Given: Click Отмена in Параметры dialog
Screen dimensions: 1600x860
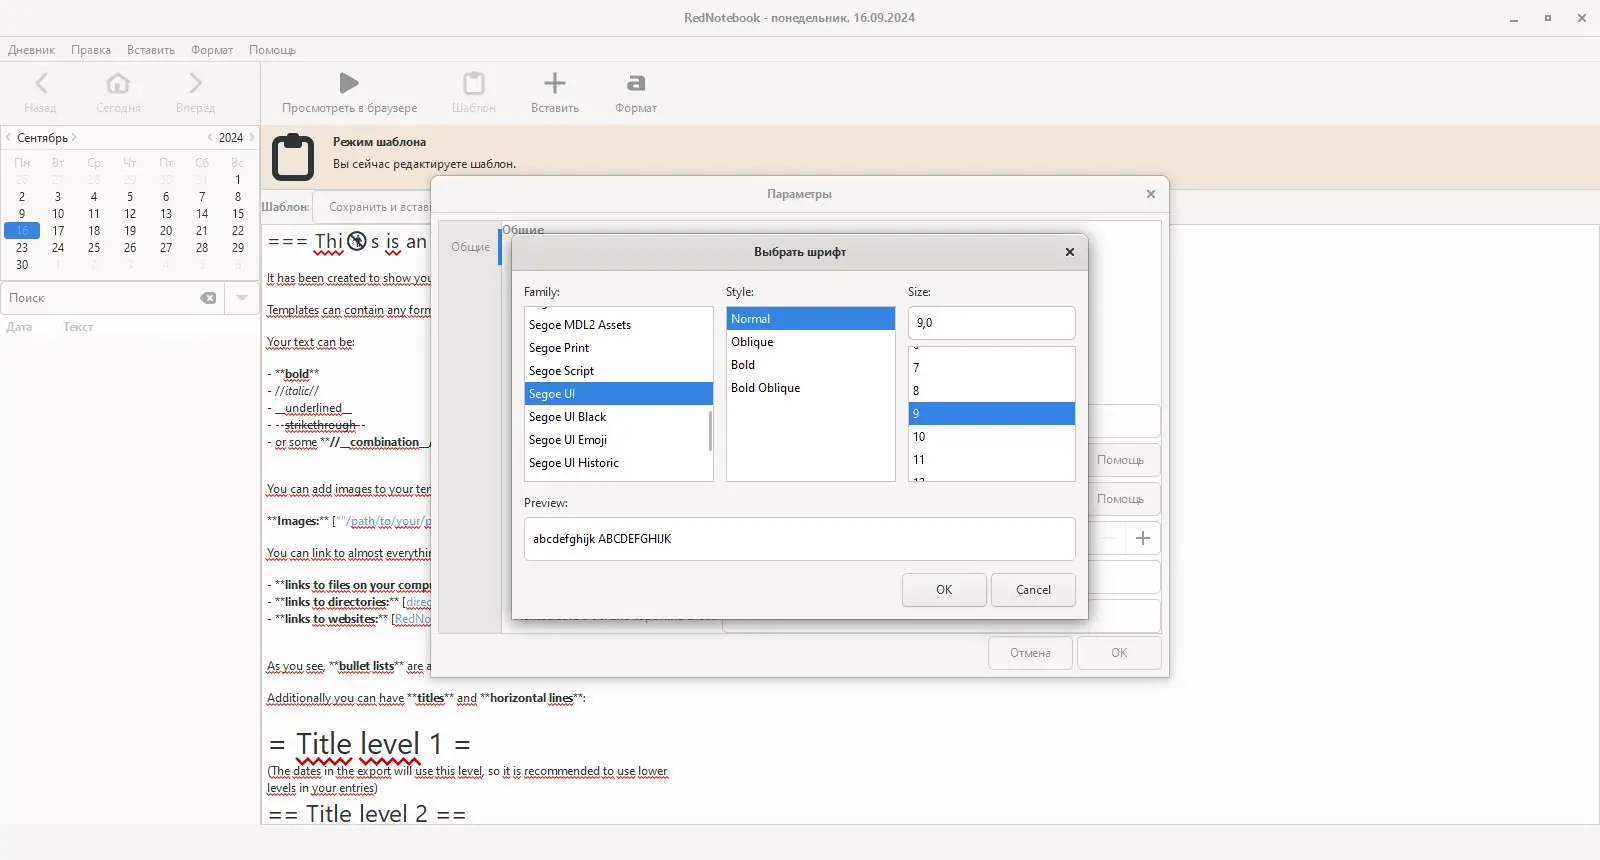Looking at the screenshot, I should pos(1030,653).
